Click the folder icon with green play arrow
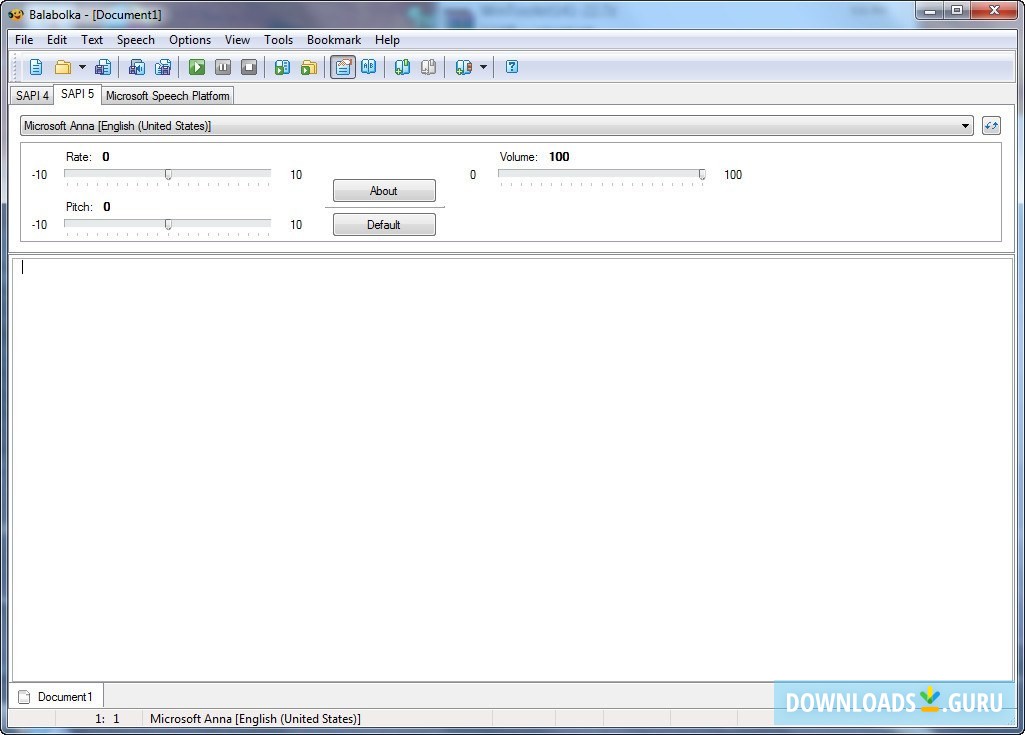Viewport: 1025px width, 735px height. click(x=309, y=67)
